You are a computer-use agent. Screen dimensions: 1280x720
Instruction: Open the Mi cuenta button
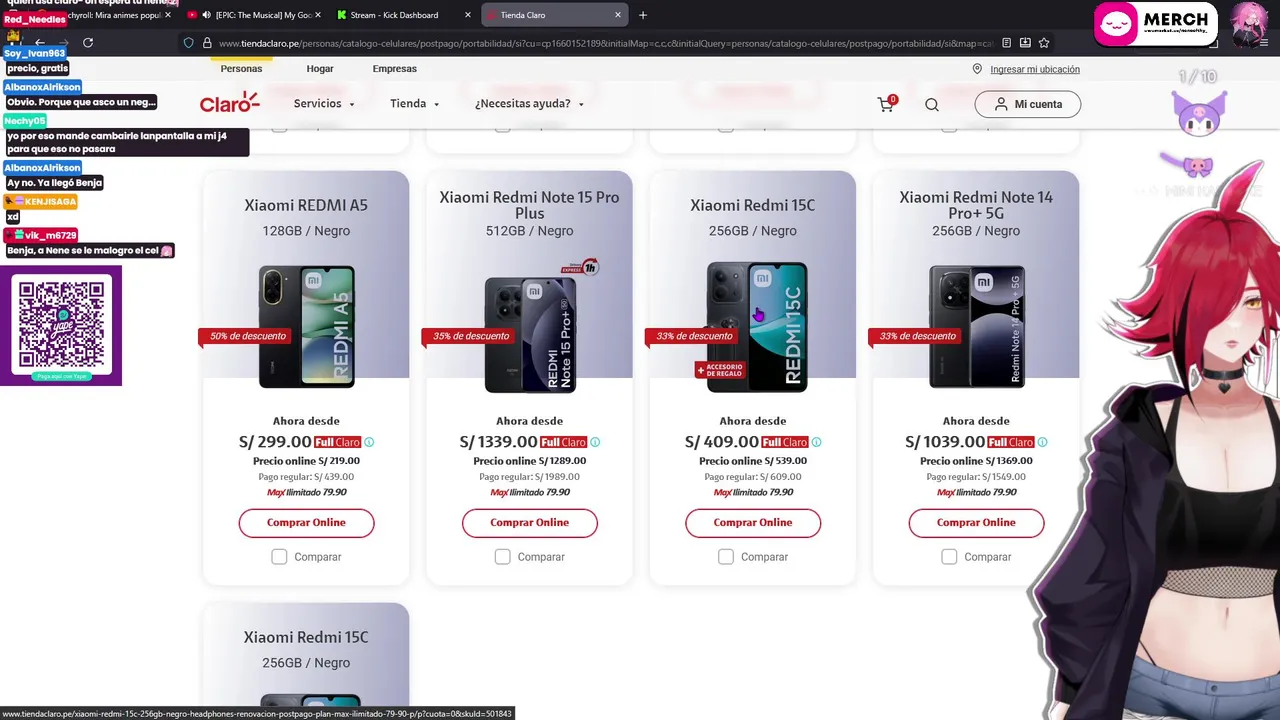coord(1028,104)
